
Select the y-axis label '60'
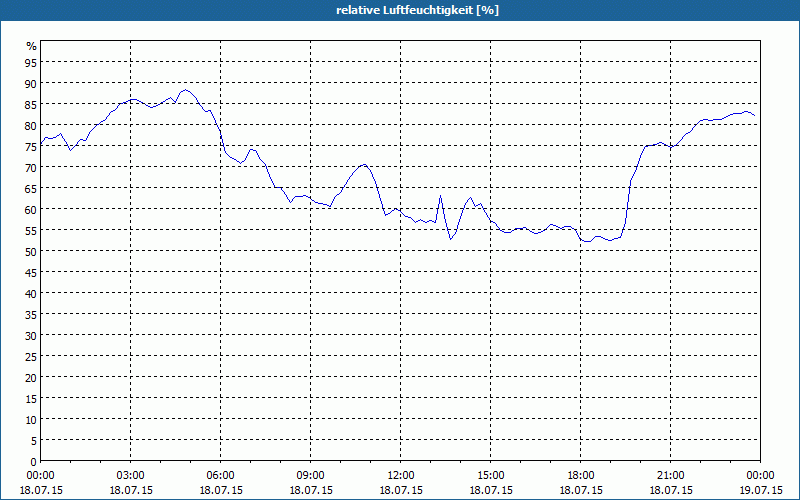(31, 209)
